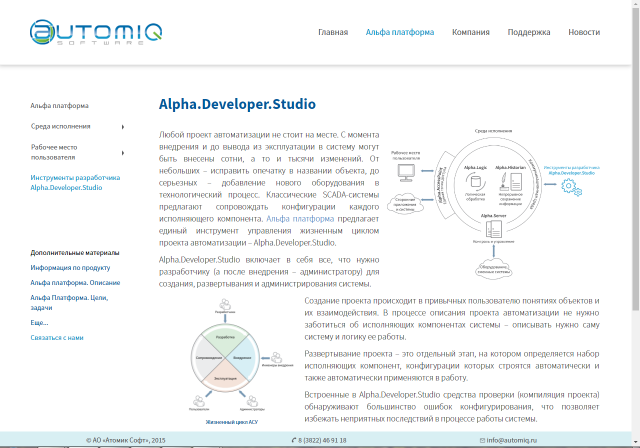Click the Администраторы people icon

(x=252, y=401)
